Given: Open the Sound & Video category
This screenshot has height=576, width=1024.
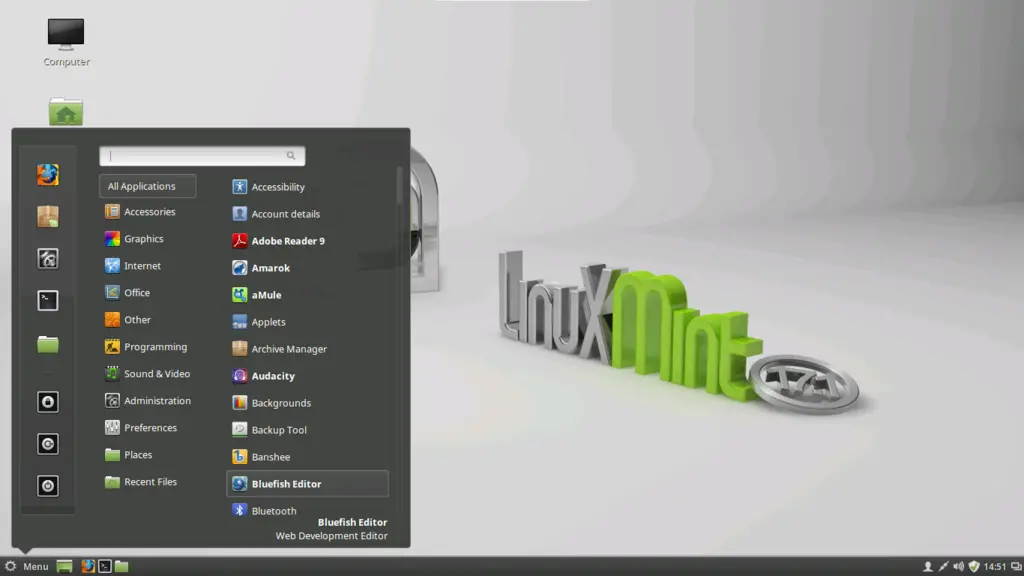Looking at the screenshot, I should [x=148, y=374].
